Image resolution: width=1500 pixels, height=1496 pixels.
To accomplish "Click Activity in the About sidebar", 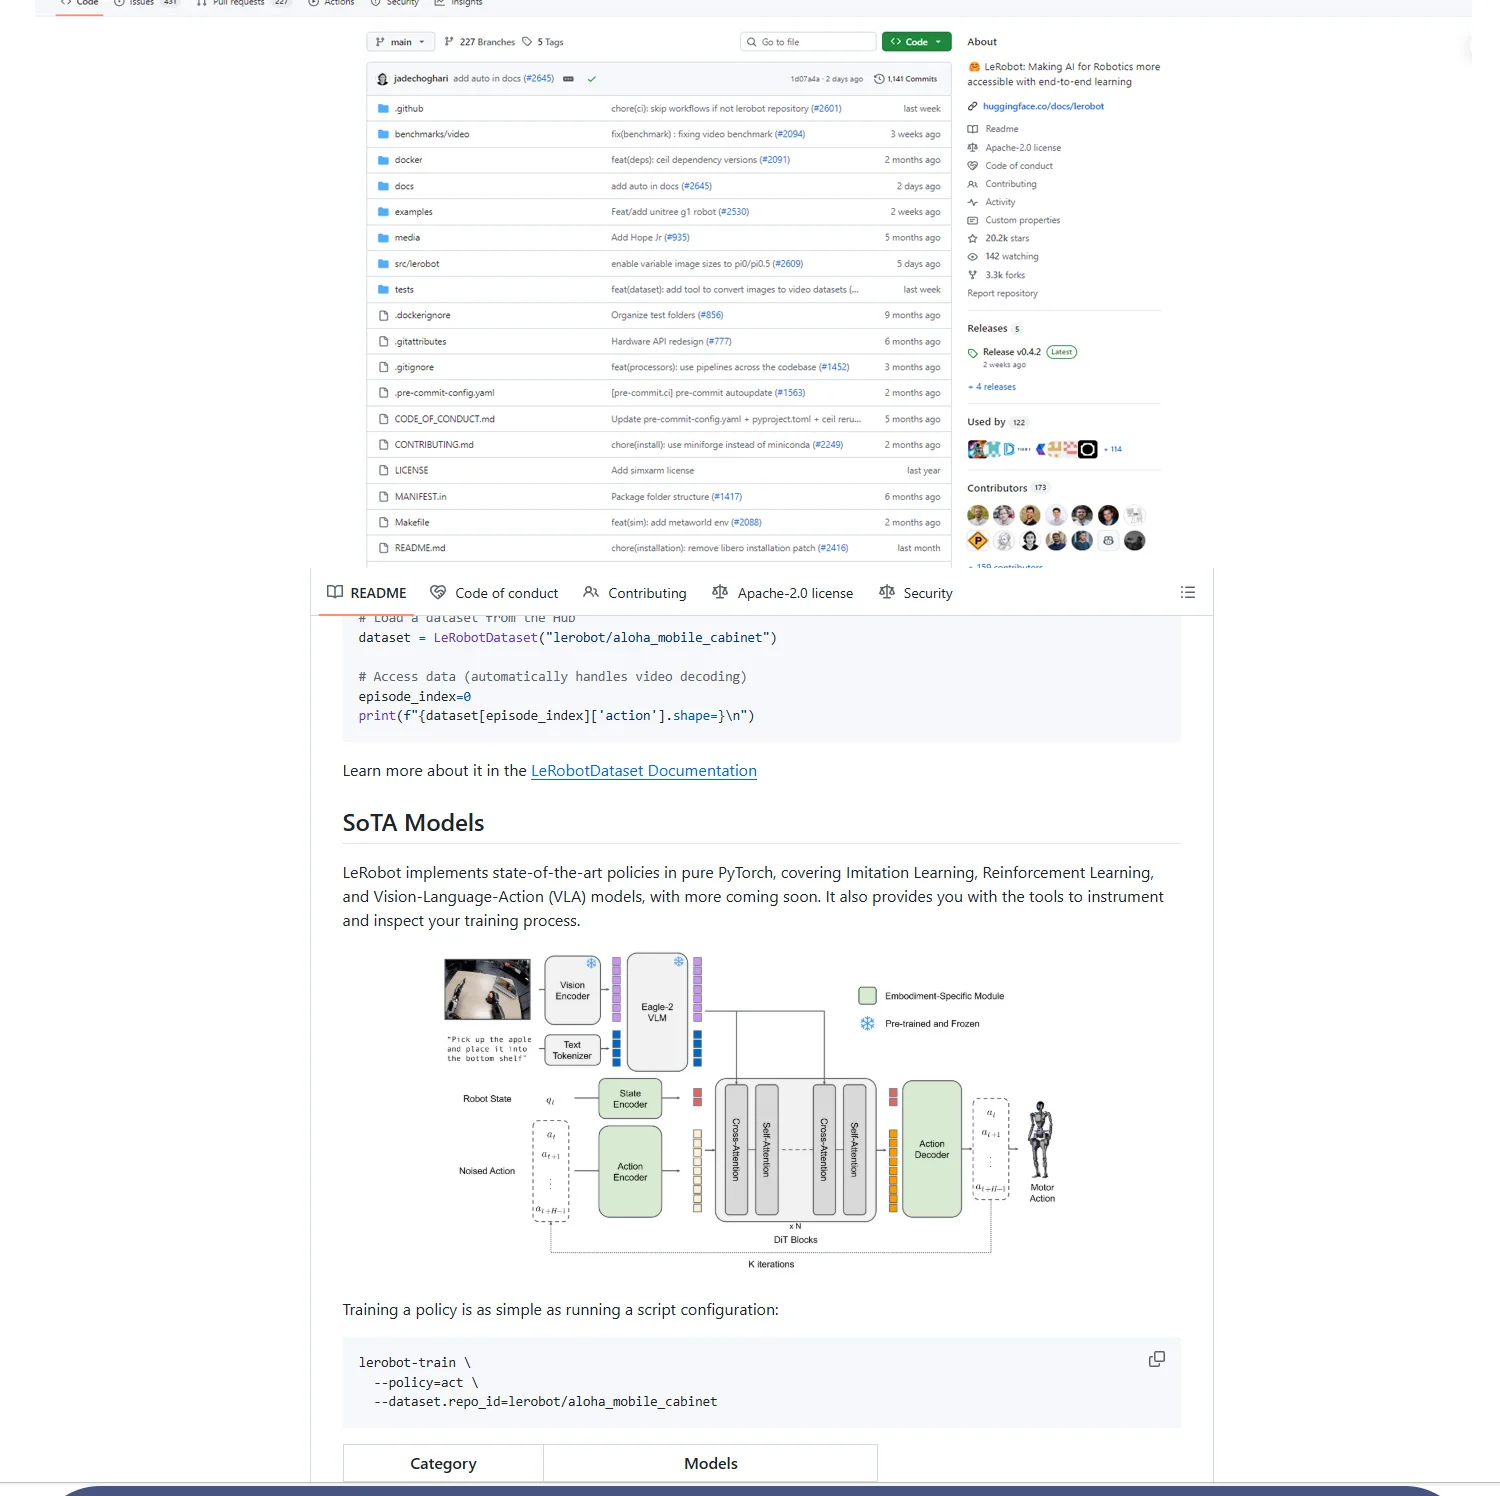I will coord(1000,202).
